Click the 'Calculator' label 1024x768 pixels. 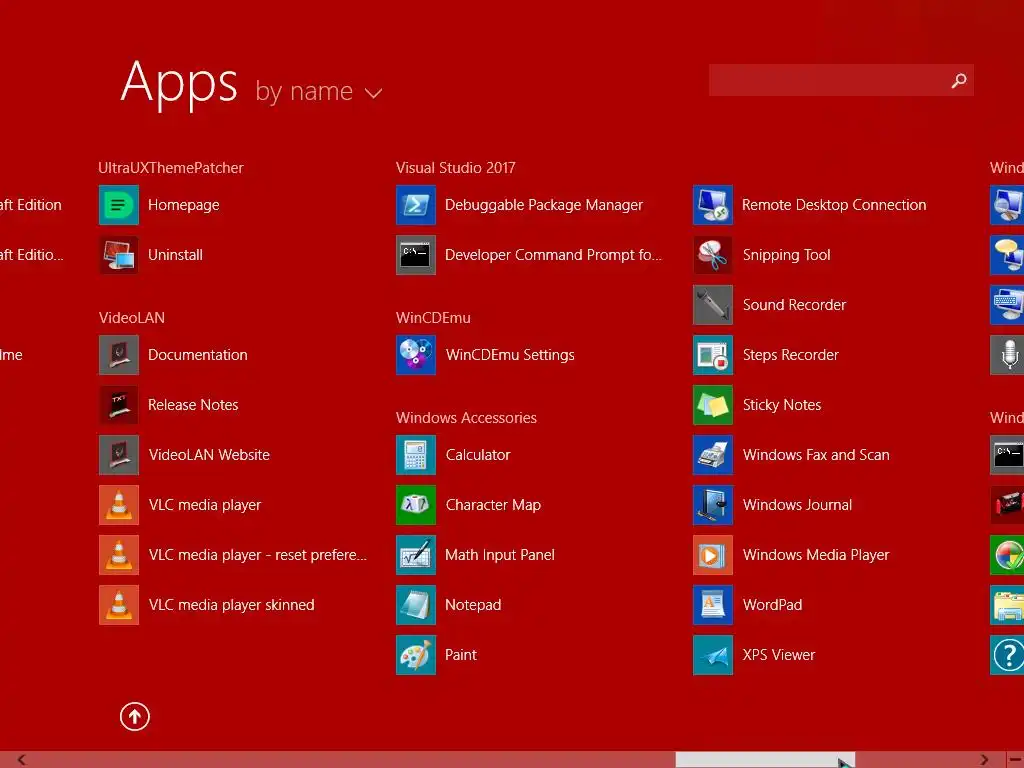(x=477, y=455)
